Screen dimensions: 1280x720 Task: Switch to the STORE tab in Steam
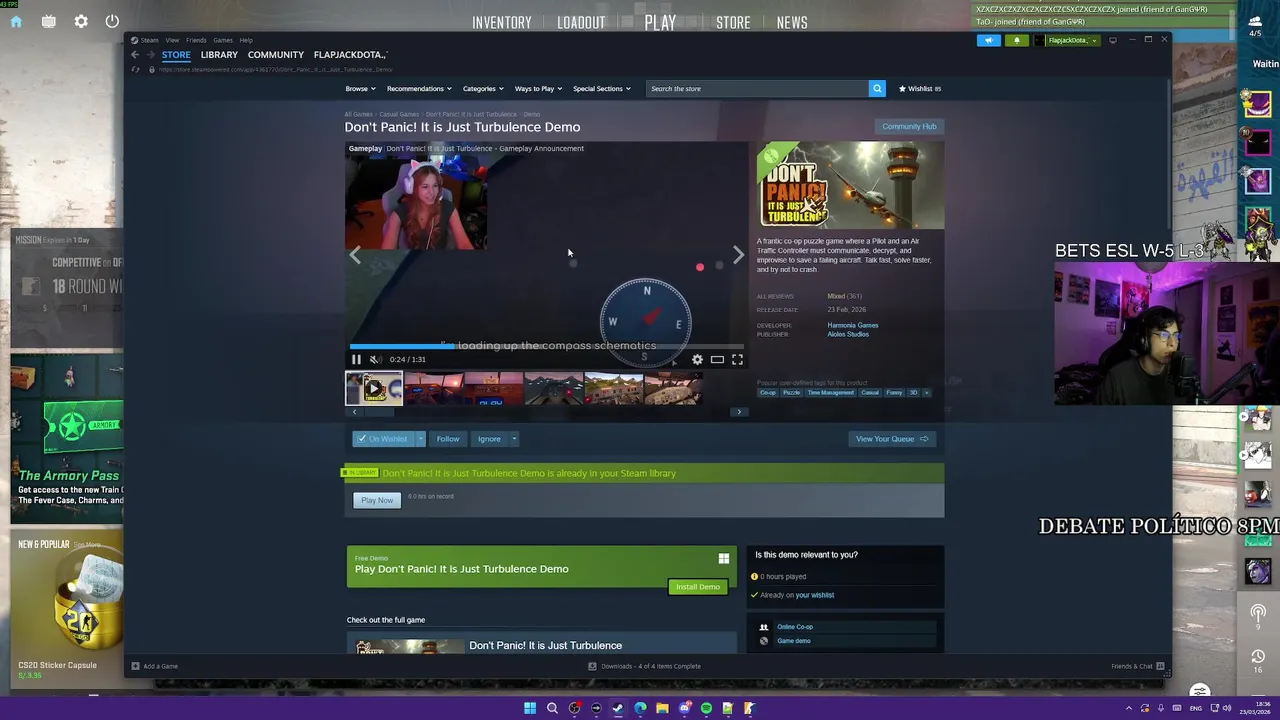176,55
